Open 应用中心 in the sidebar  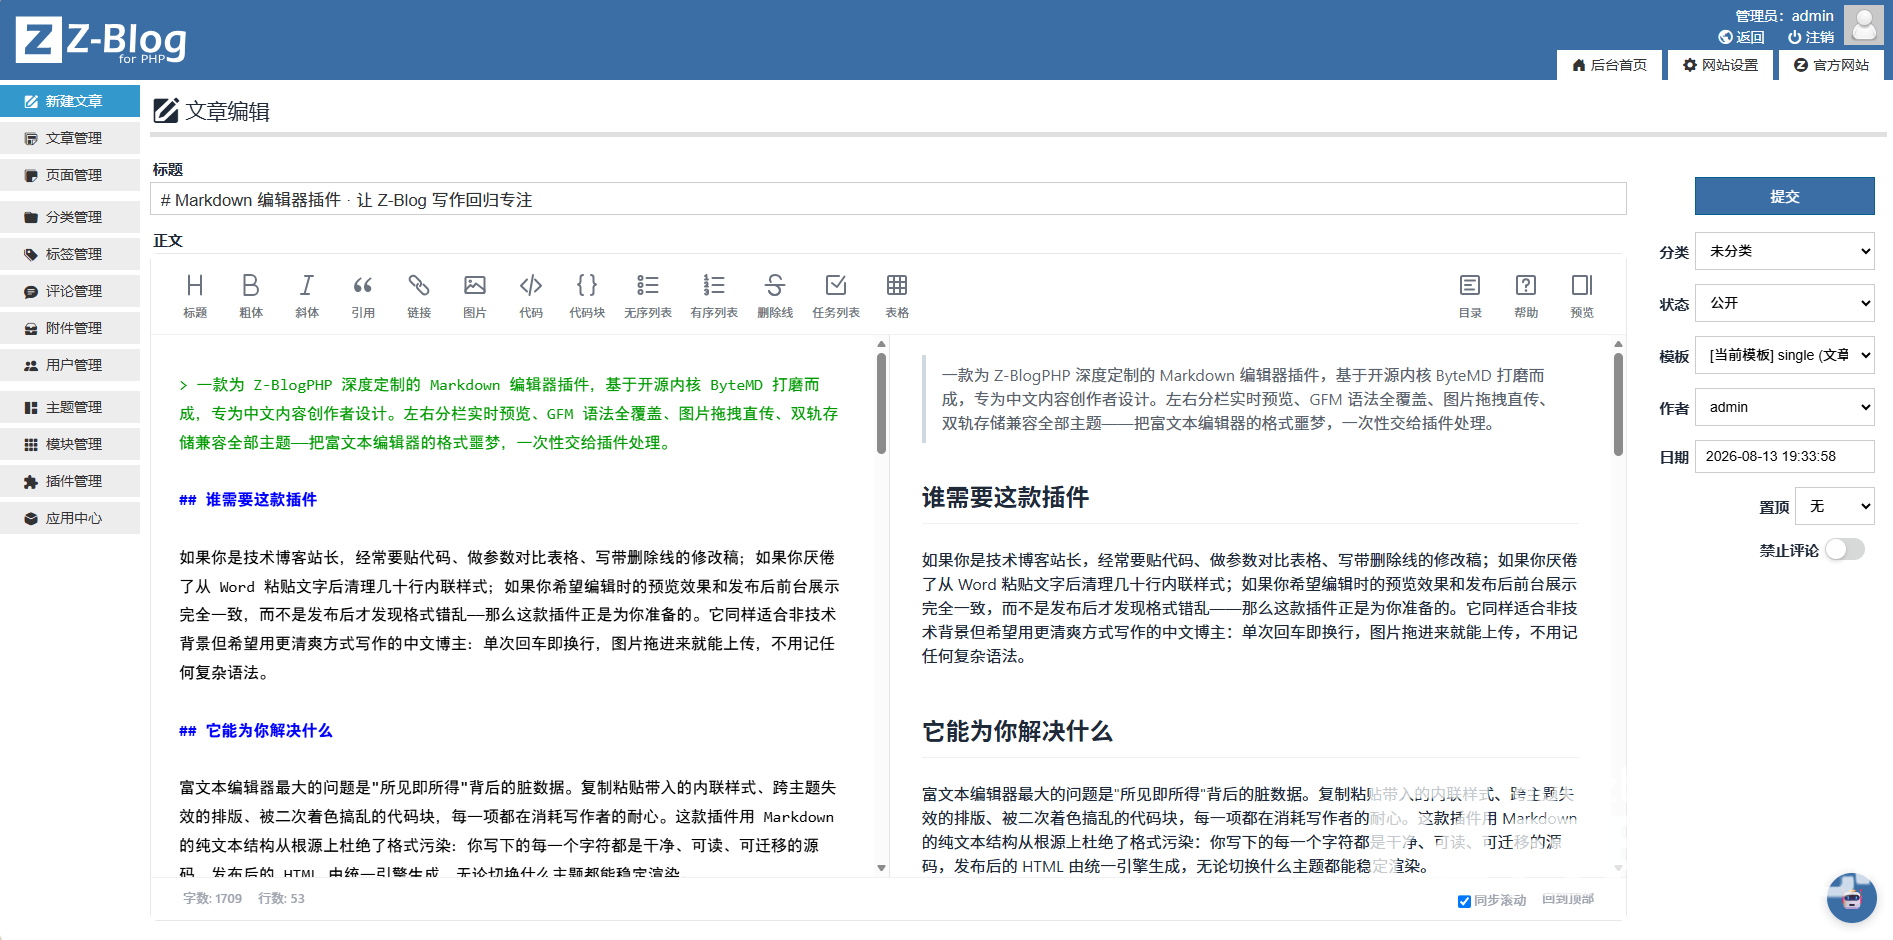click(70, 518)
